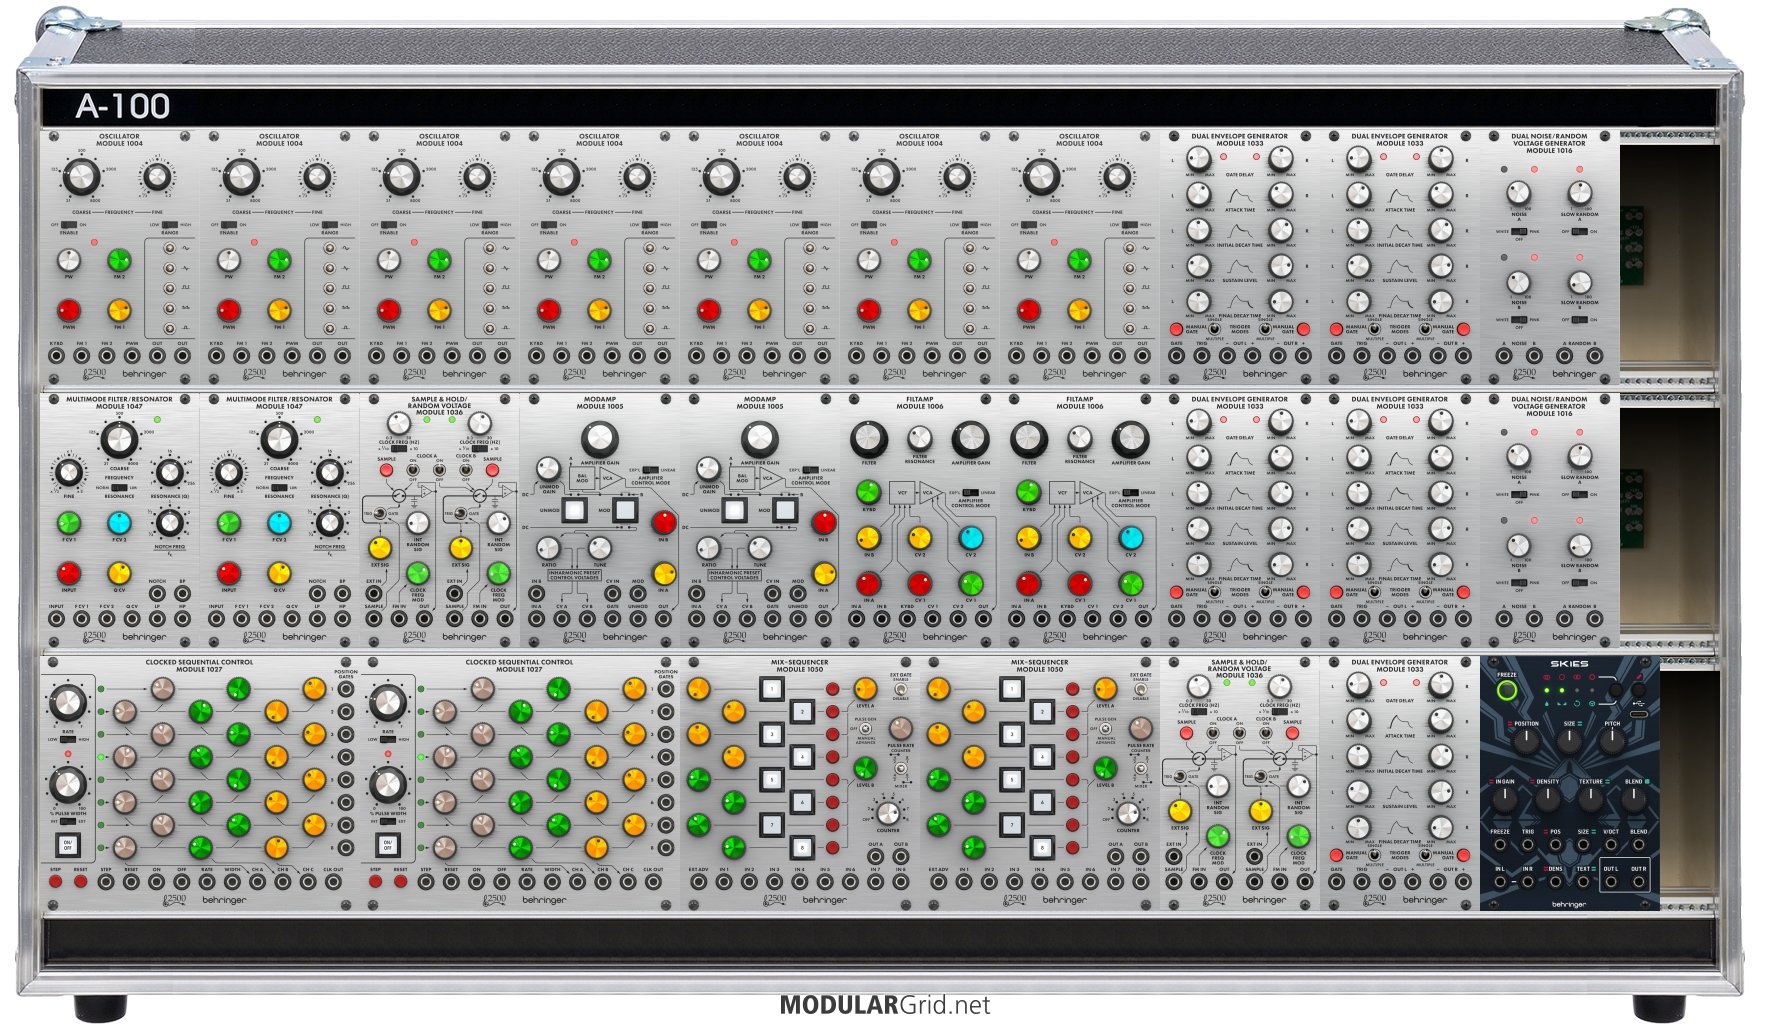Click step button 8 on left Mix-Sequencer
Screen dimensions: 1771x1026
coord(802,848)
